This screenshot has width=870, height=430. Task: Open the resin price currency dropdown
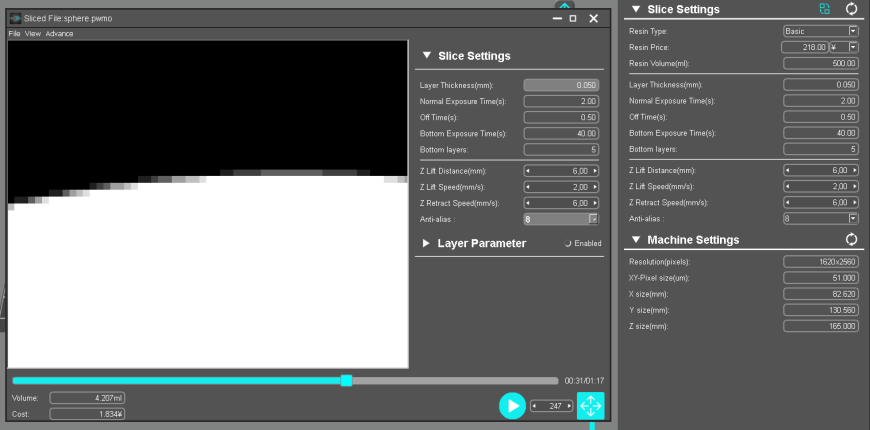pyautogui.click(x=853, y=47)
